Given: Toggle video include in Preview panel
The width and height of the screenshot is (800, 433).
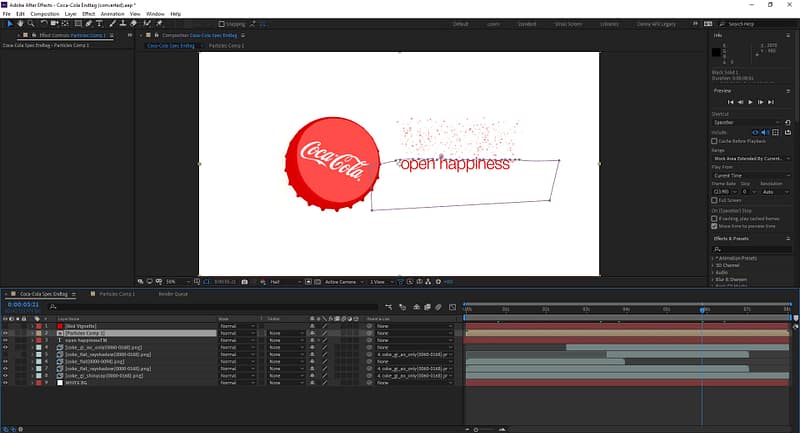Looking at the screenshot, I should [x=755, y=132].
